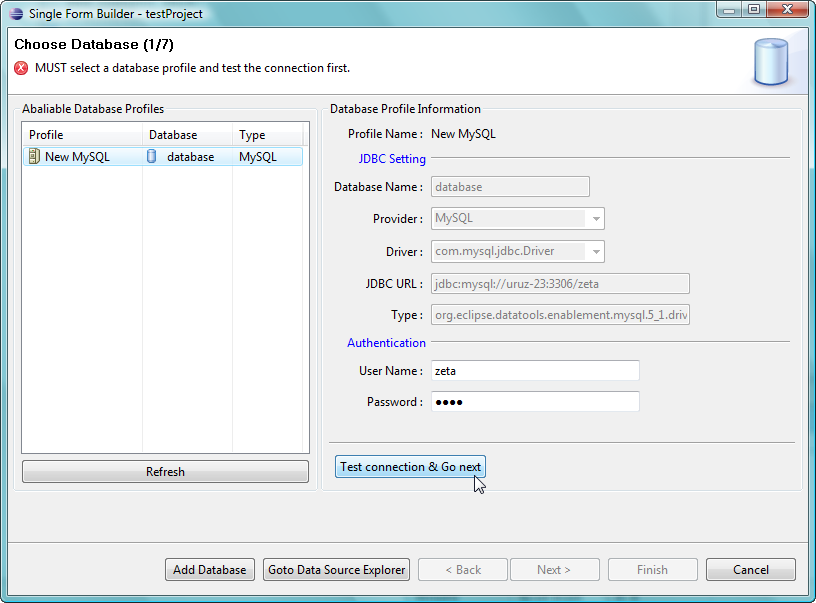Maximize the Single Form Builder window

(x=753, y=9)
